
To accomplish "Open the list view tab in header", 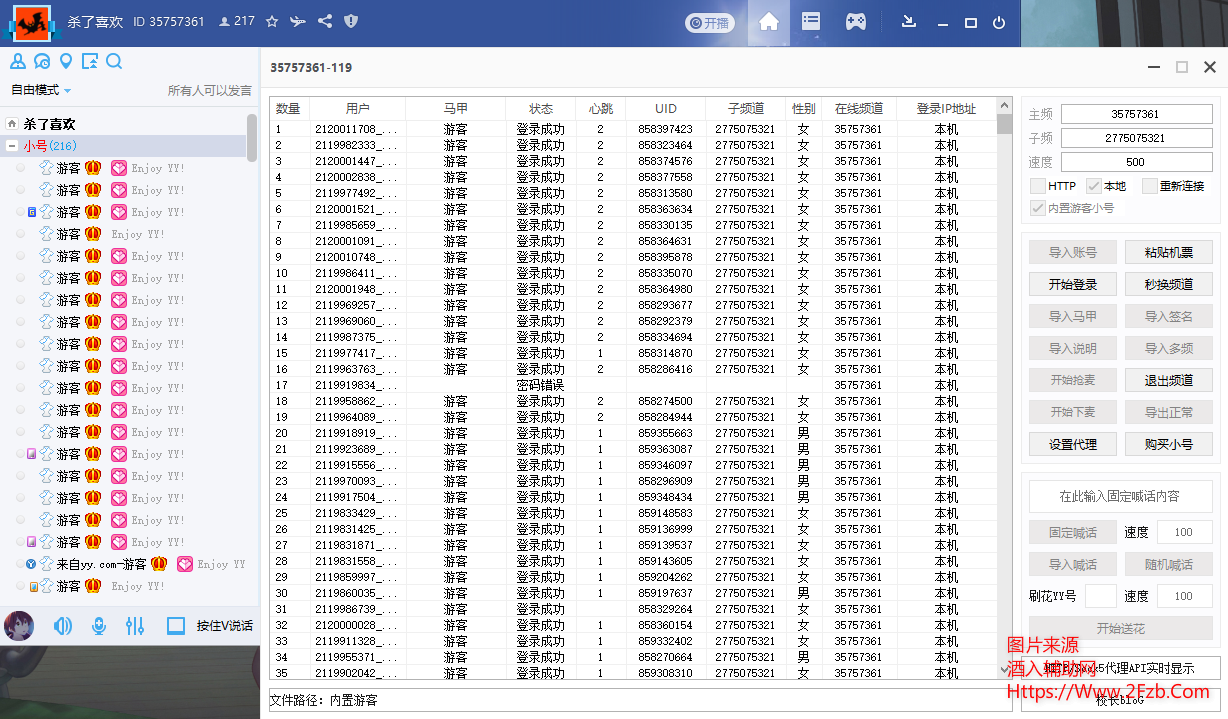I will 811,22.
